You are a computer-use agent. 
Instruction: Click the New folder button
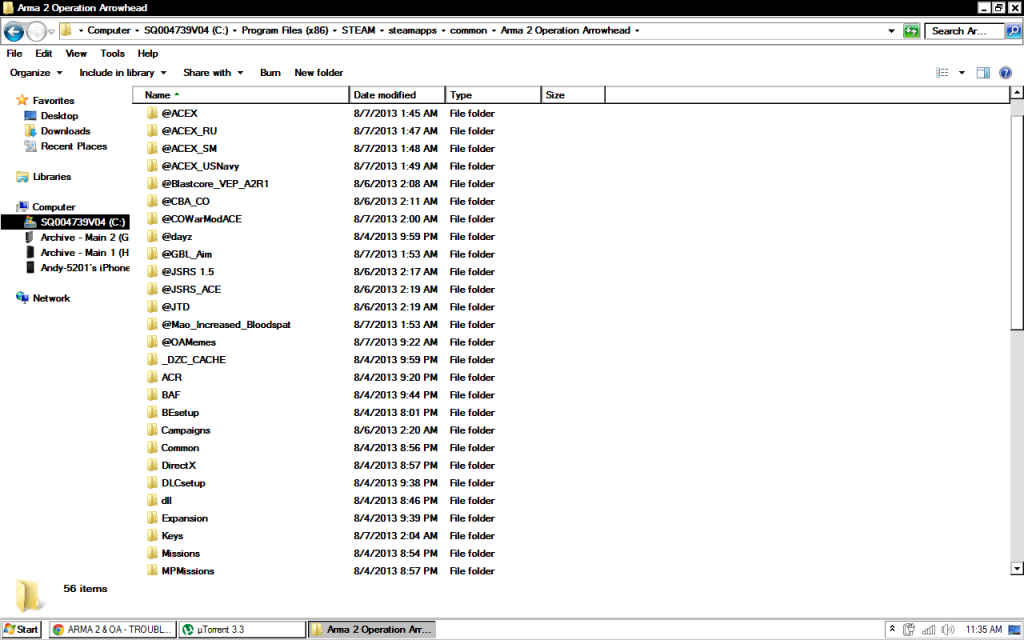318,73
